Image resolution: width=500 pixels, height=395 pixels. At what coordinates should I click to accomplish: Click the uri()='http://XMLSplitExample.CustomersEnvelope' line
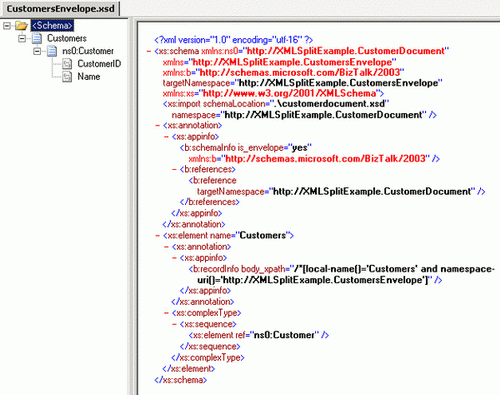[320, 280]
